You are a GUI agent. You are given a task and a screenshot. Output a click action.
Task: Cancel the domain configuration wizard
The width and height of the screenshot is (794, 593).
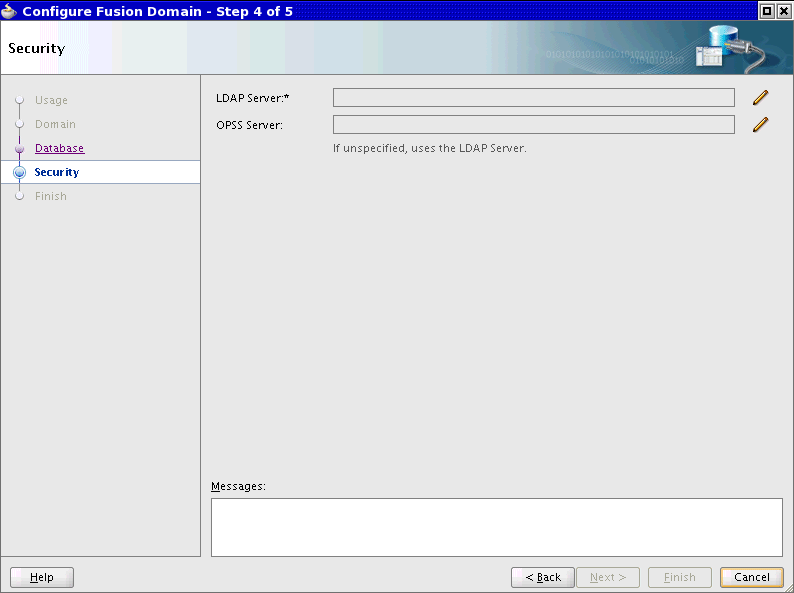tap(752, 577)
